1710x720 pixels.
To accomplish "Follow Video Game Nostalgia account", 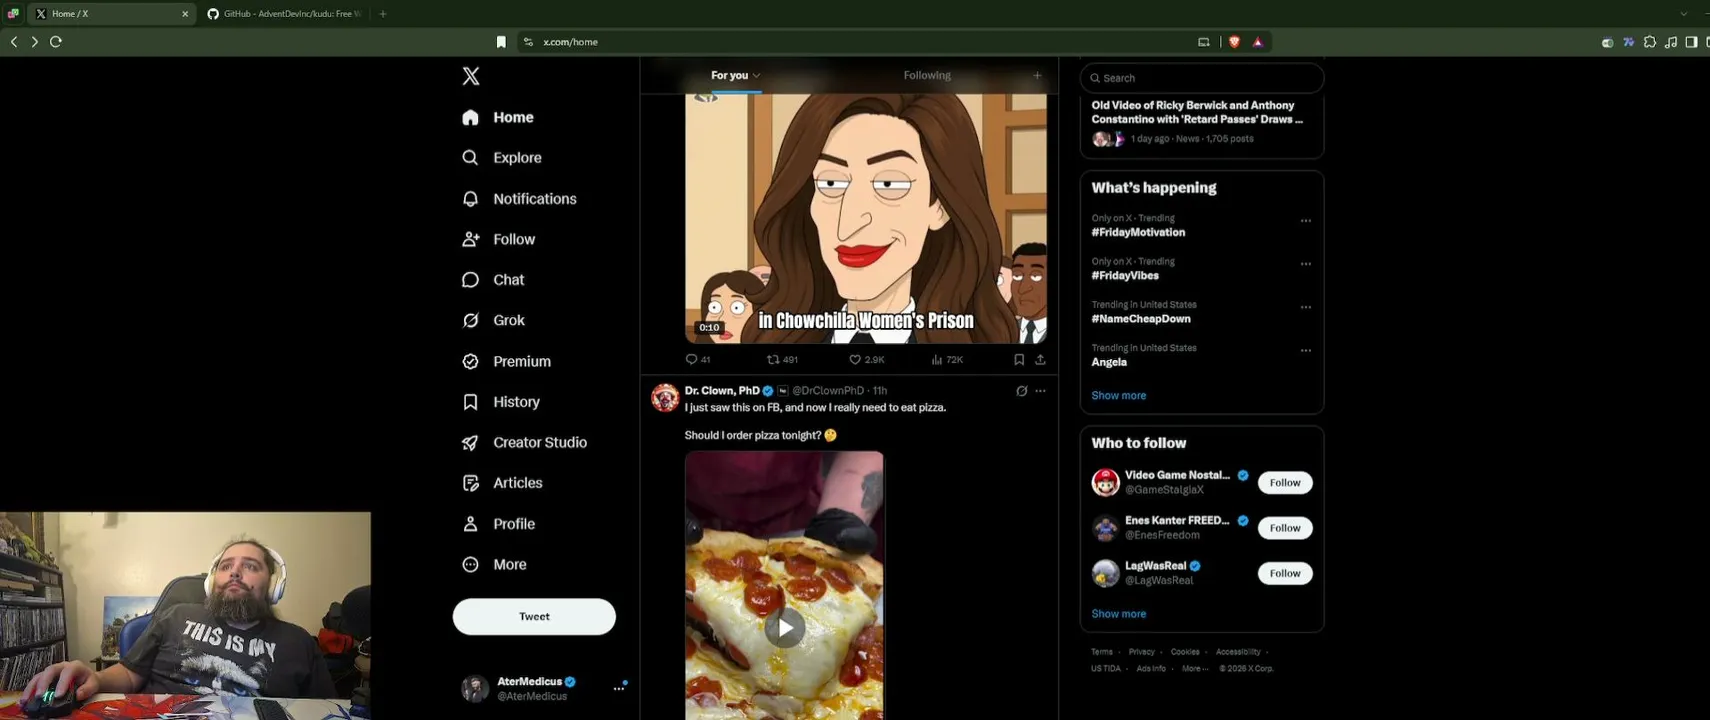I will (1285, 483).
